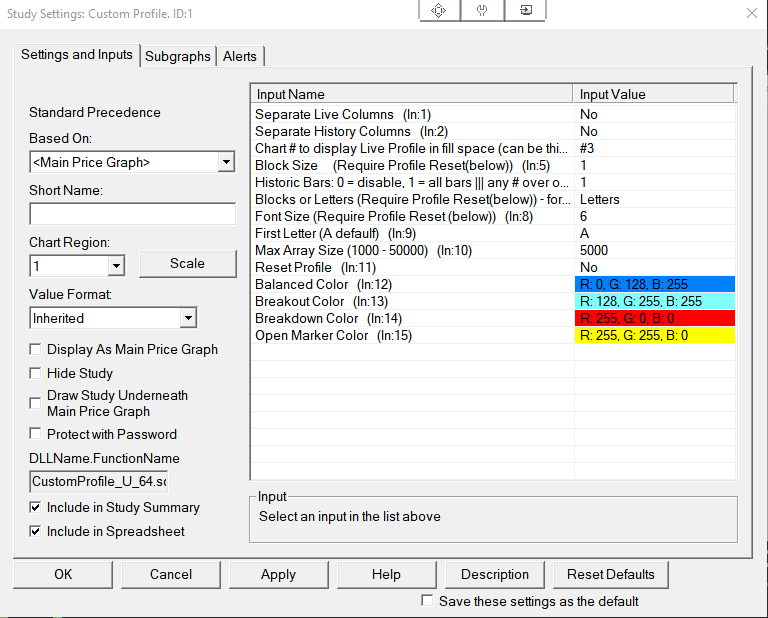
Task: Open the Alerts tab
Action: 241,57
